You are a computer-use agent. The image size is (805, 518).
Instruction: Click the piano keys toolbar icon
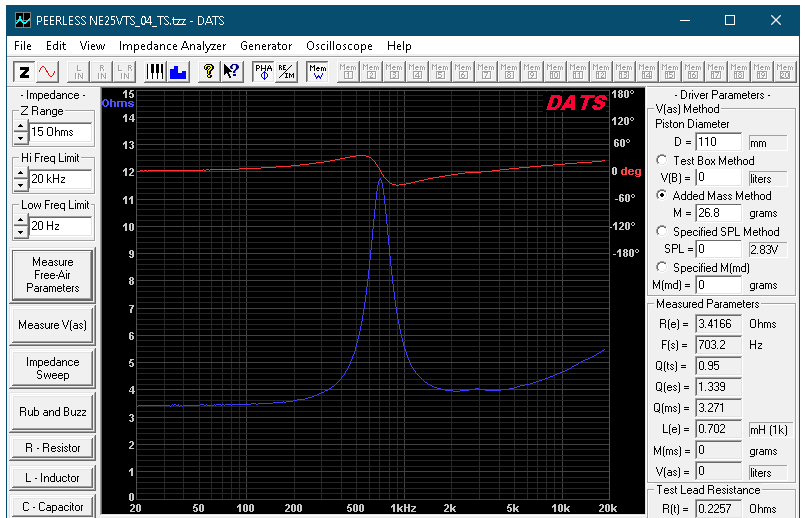[155, 72]
